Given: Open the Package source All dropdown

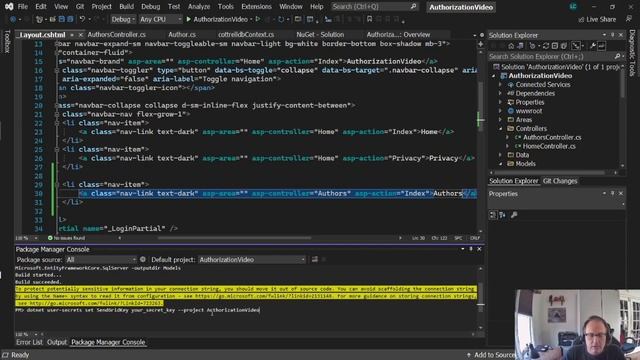Looking at the screenshot, I should pyautogui.click(x=101, y=260).
